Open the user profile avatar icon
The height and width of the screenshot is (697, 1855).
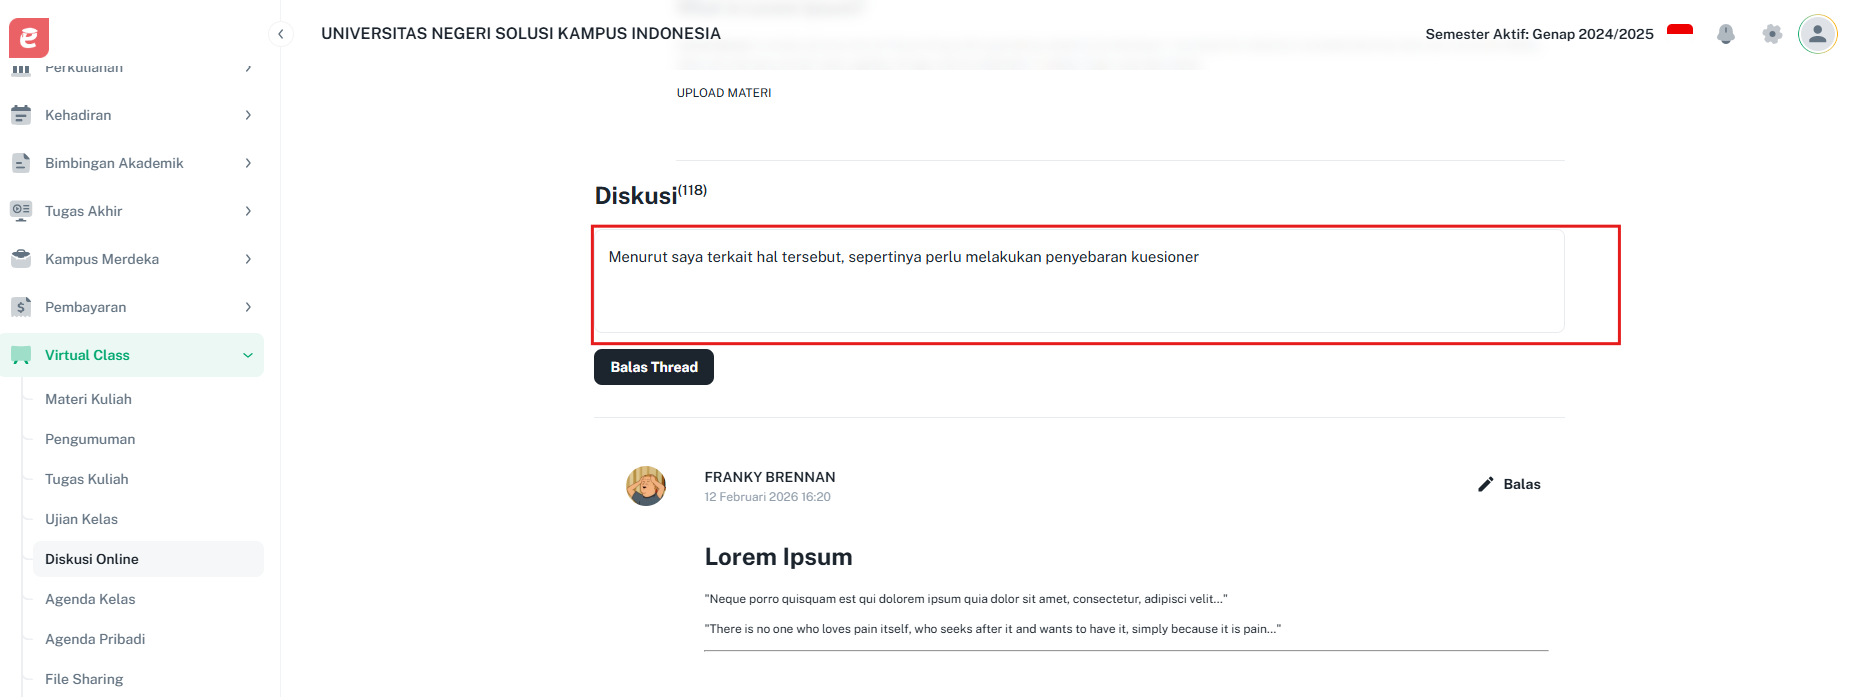1817,33
